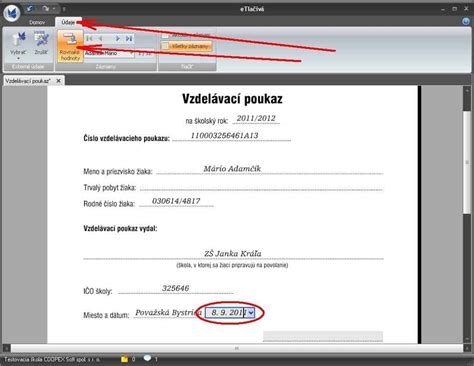This screenshot has width=474, height=366.
Task: Click the Vzdelávací poukaz vydal: label
Action: (120, 229)
